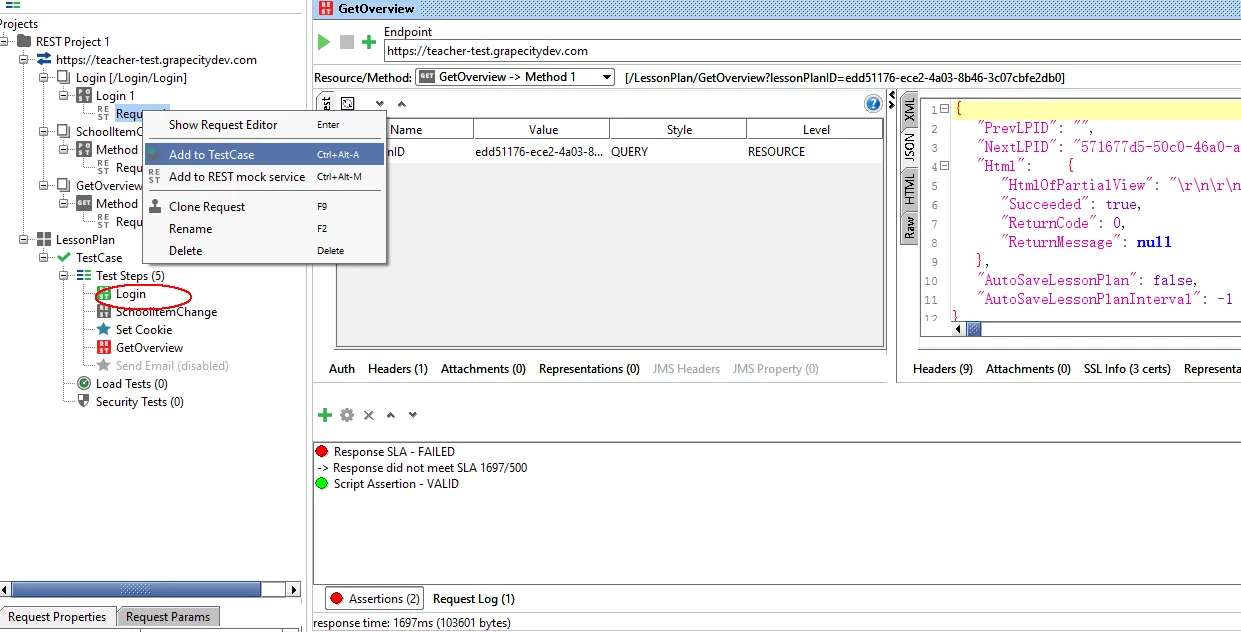The width and height of the screenshot is (1241, 632).
Task: Click the LessonPlan test suite grid icon
Action: [45, 240]
